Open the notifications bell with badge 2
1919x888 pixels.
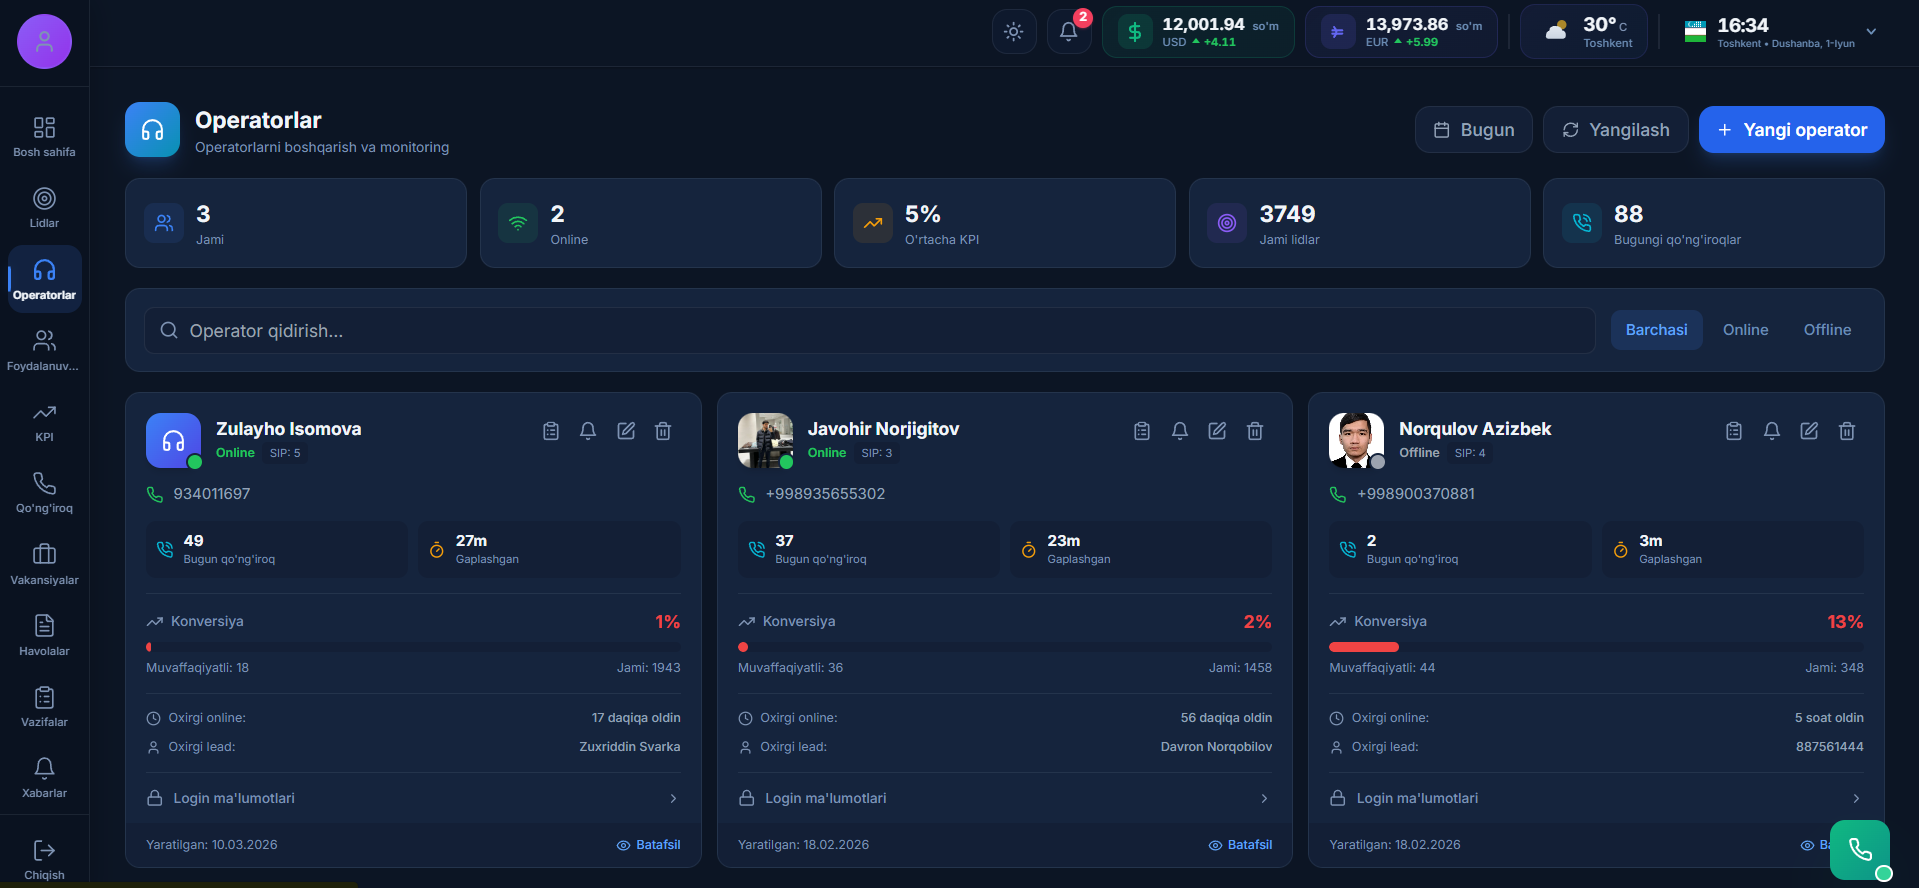[x=1069, y=32]
